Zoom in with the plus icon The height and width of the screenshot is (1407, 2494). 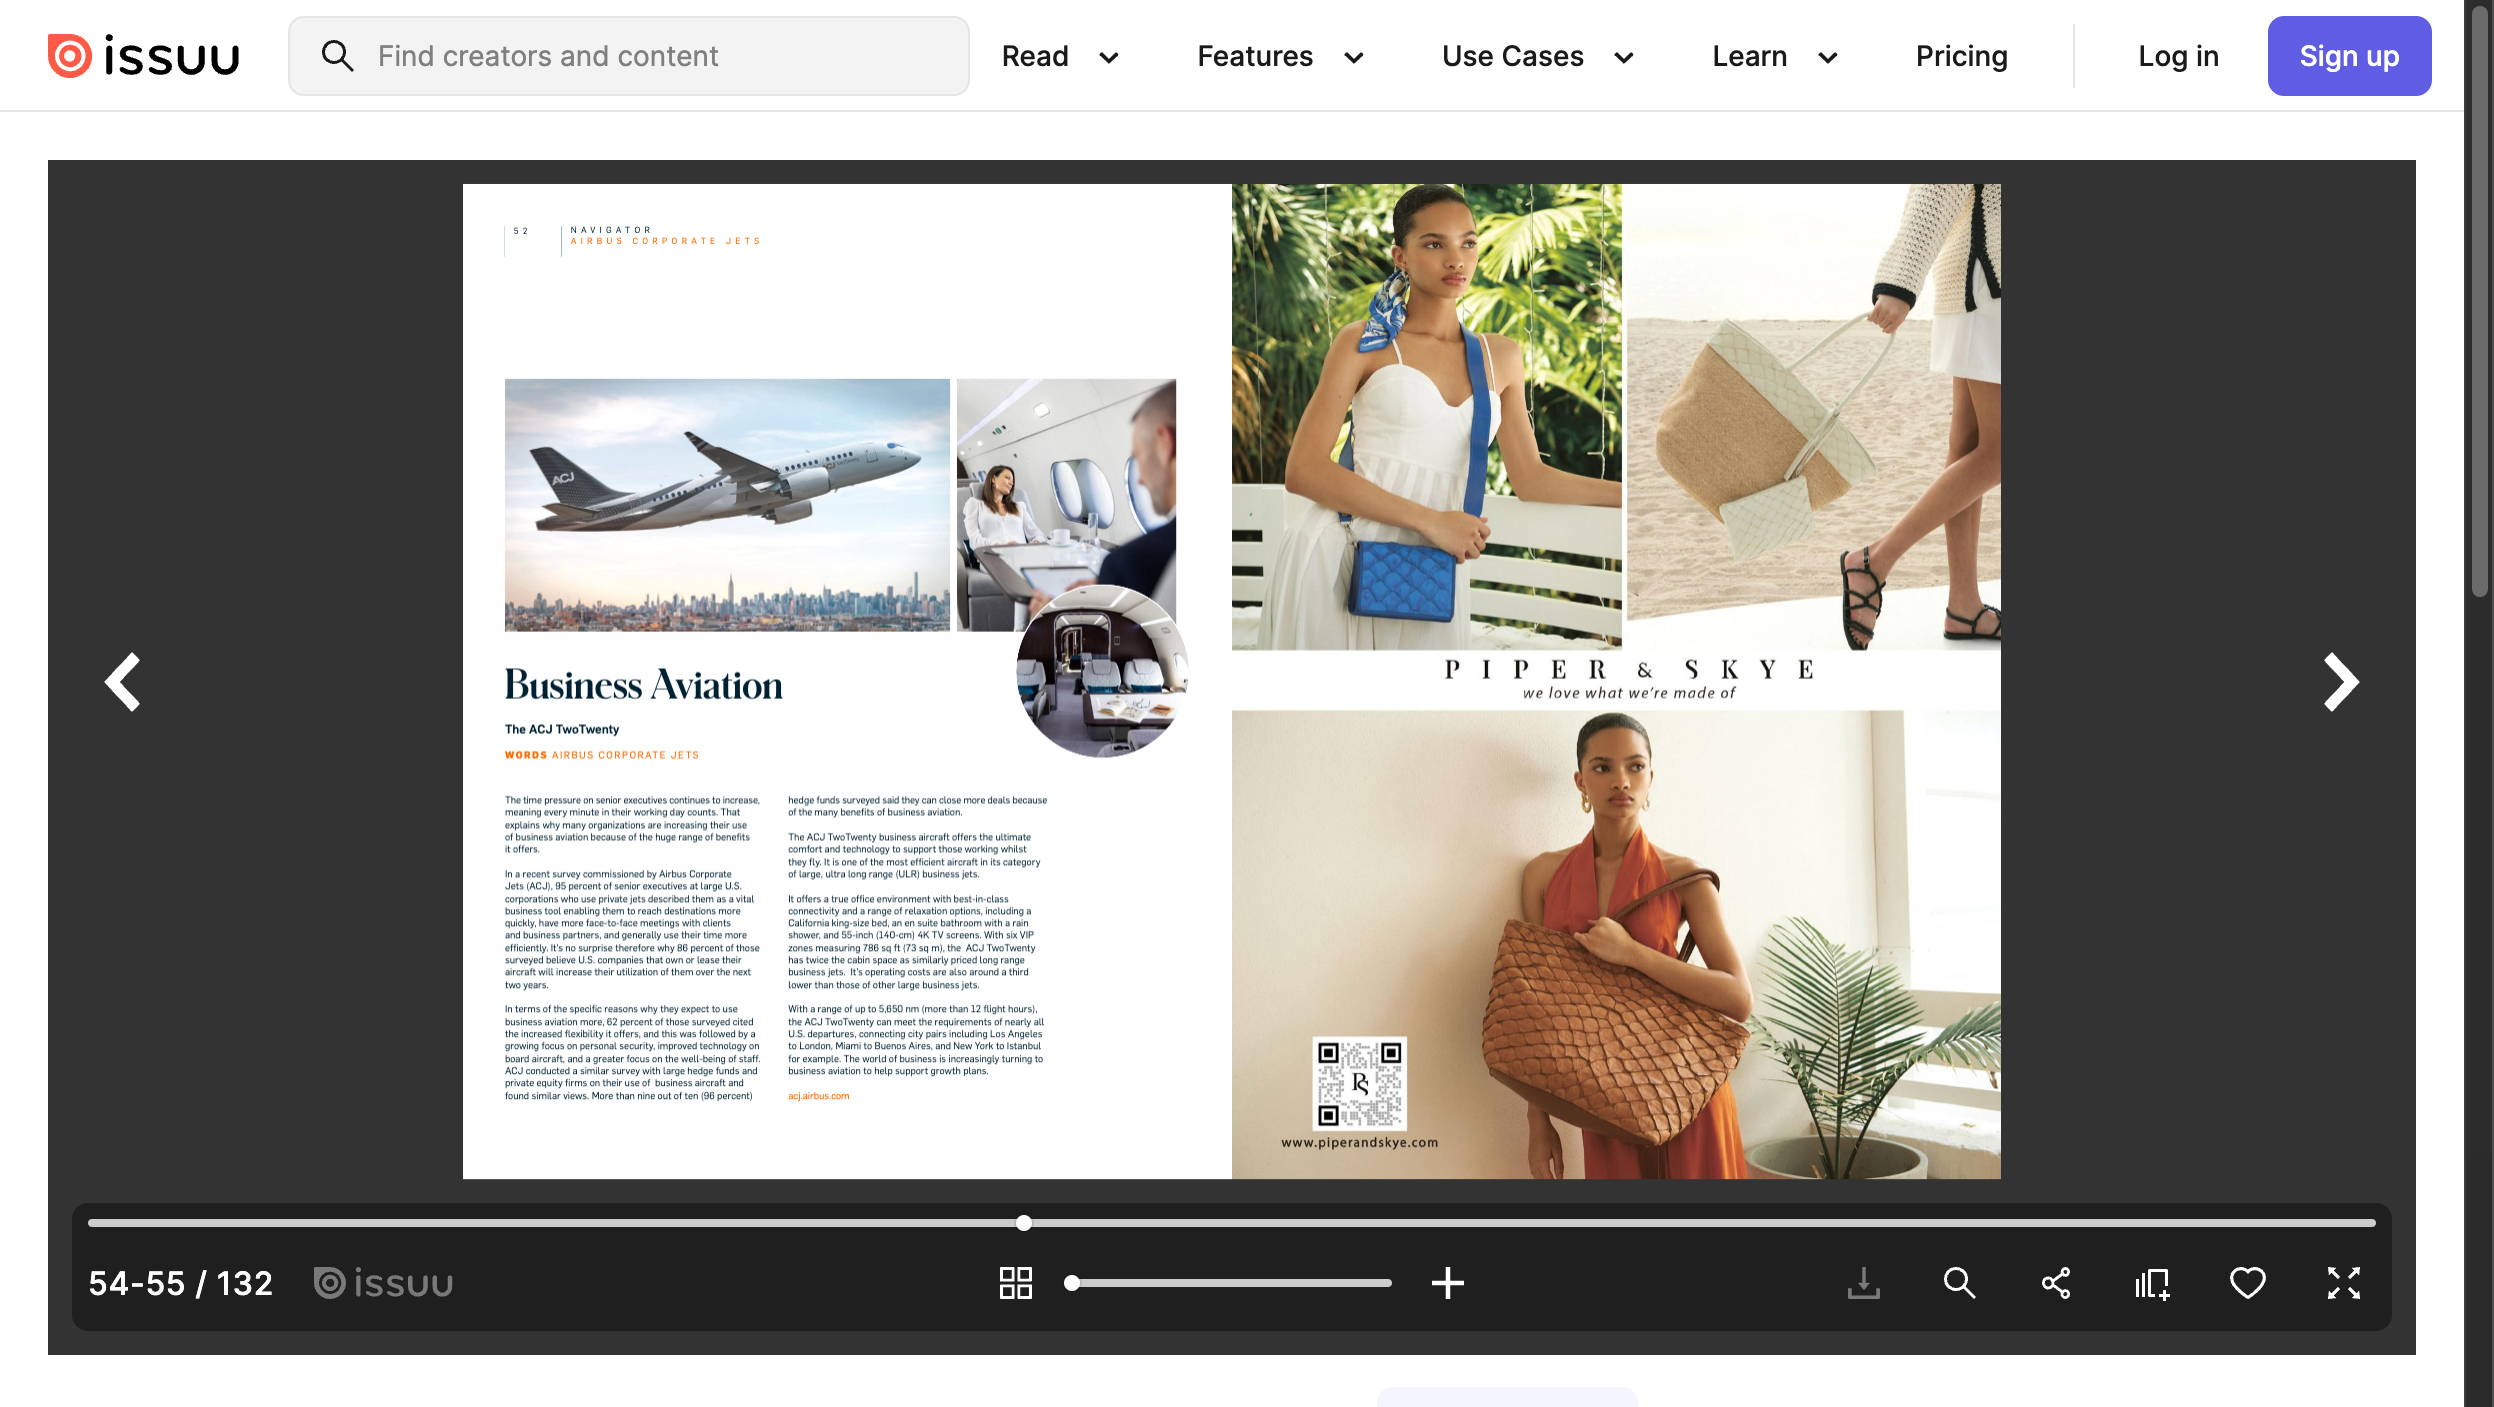(x=1447, y=1283)
